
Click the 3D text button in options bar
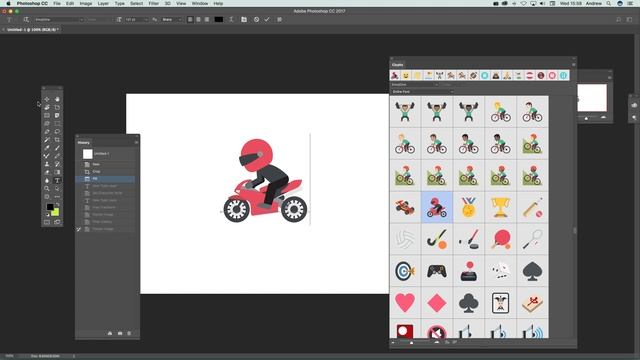tap(280, 19)
